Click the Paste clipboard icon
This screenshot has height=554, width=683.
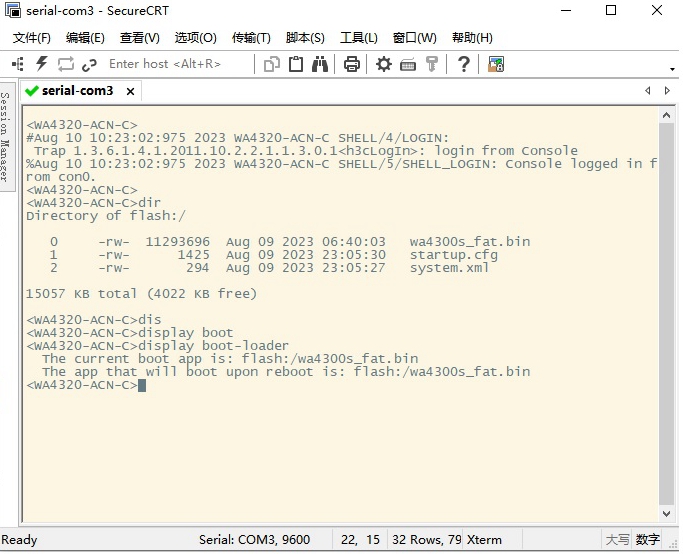(x=296, y=64)
